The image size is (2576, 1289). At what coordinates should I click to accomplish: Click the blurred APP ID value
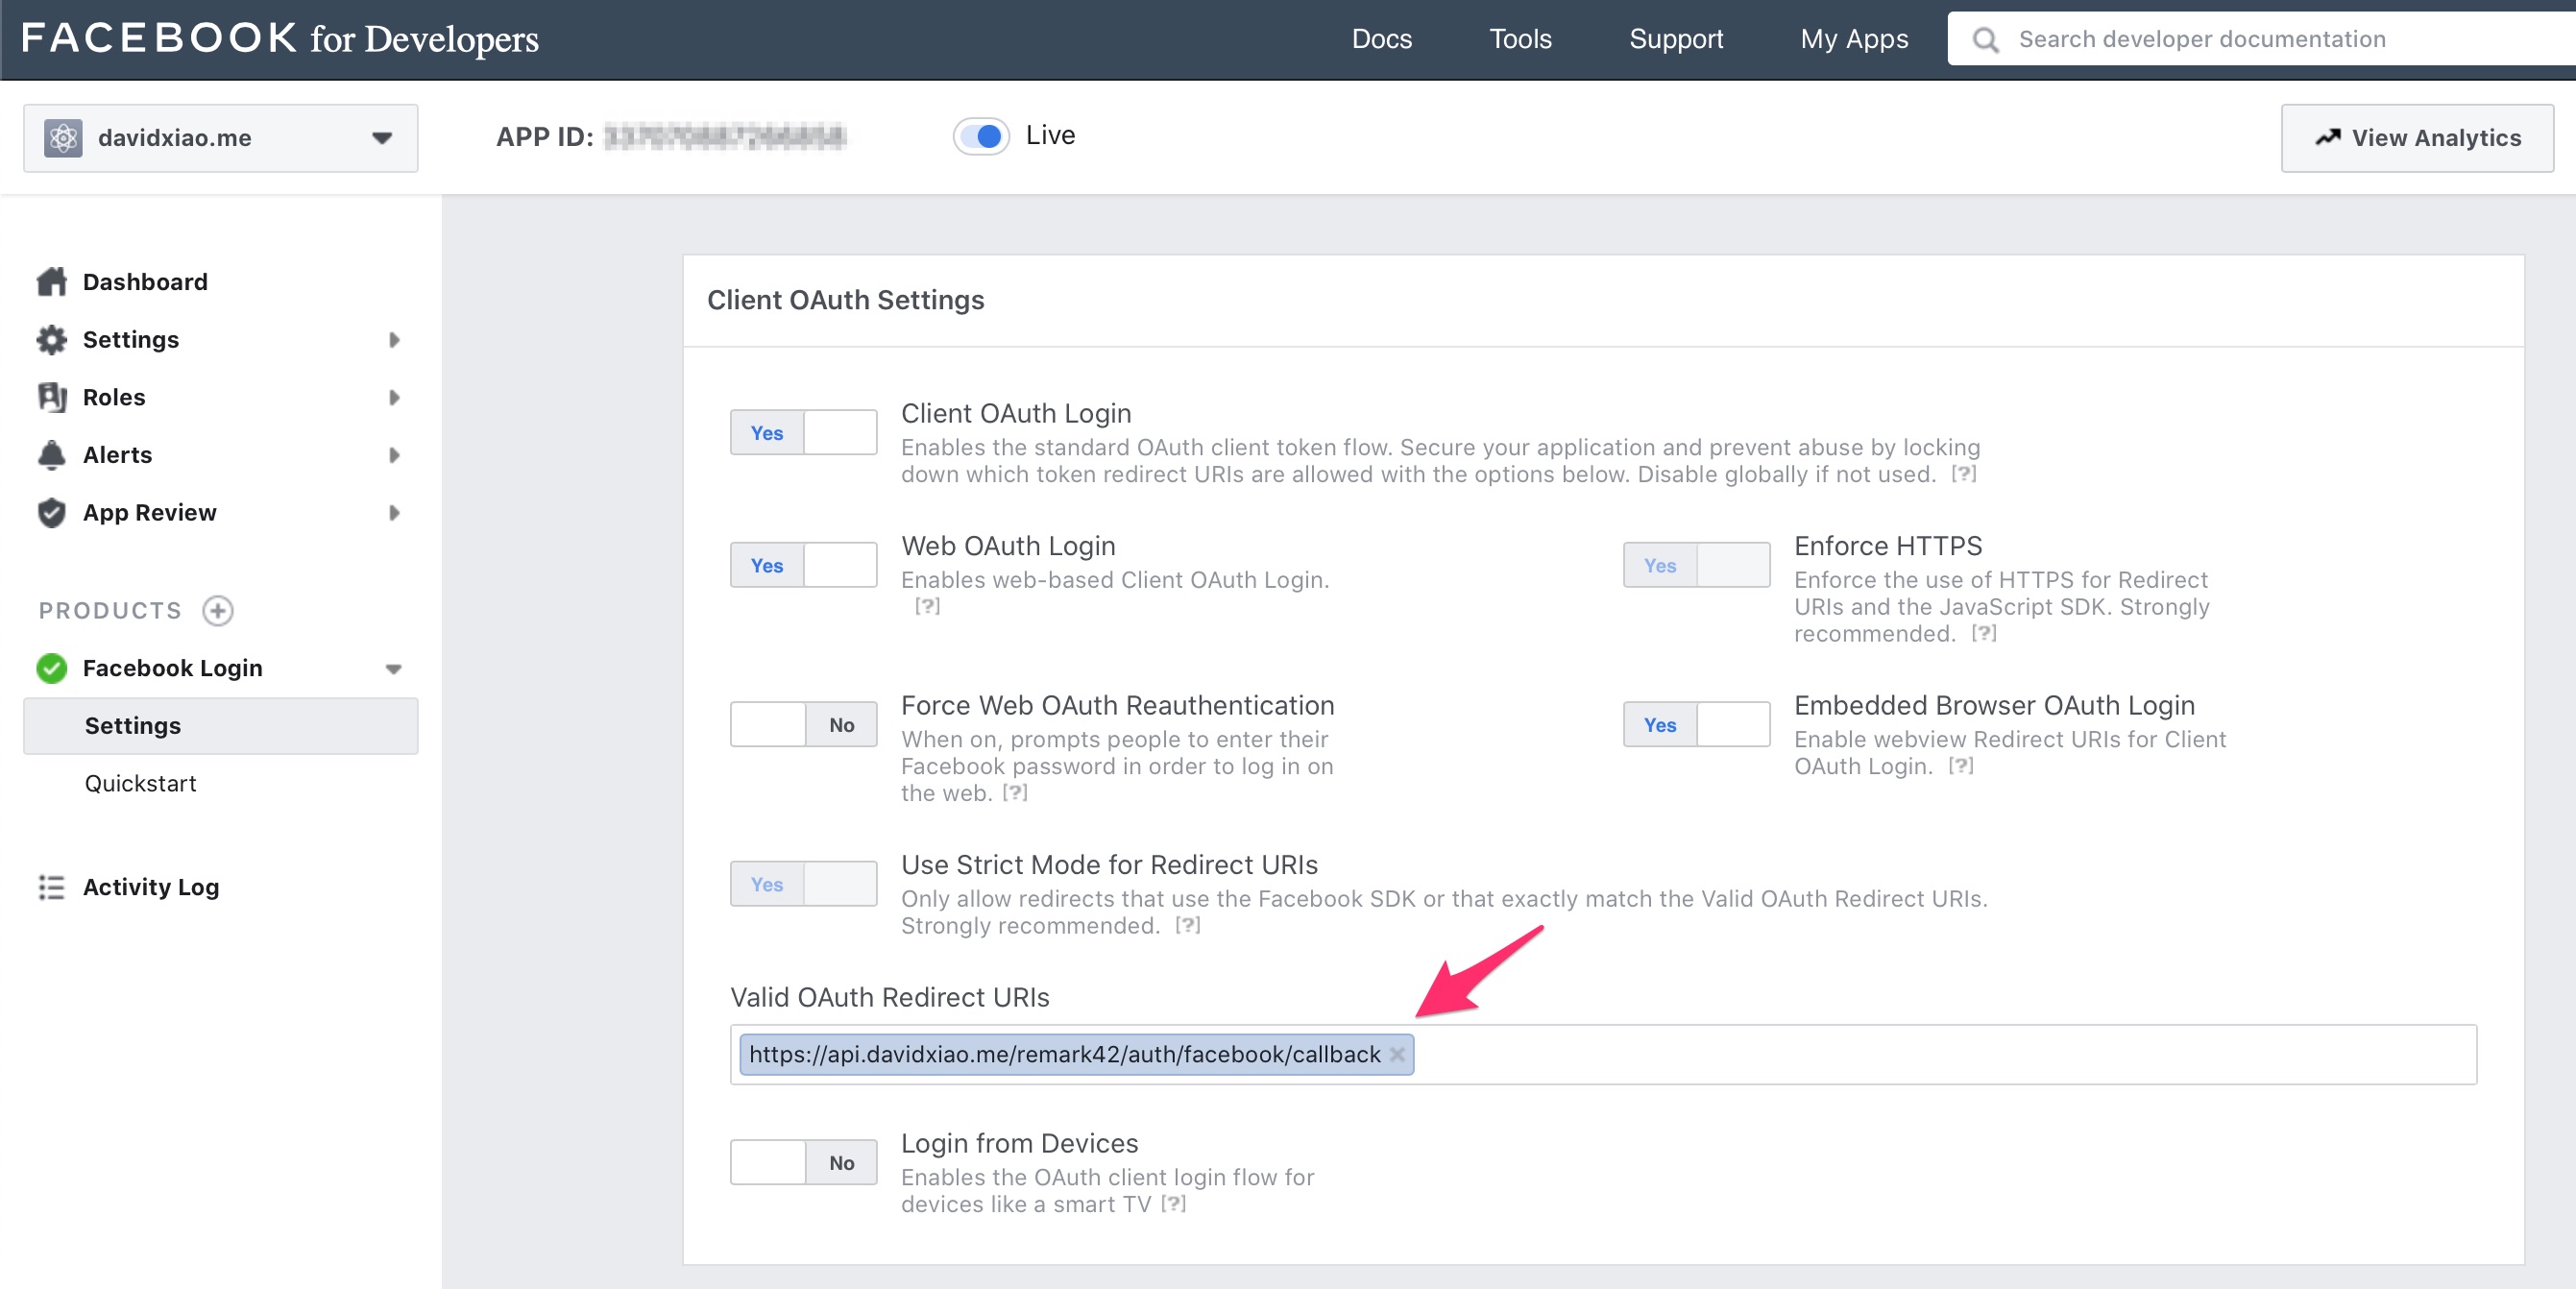click(726, 137)
